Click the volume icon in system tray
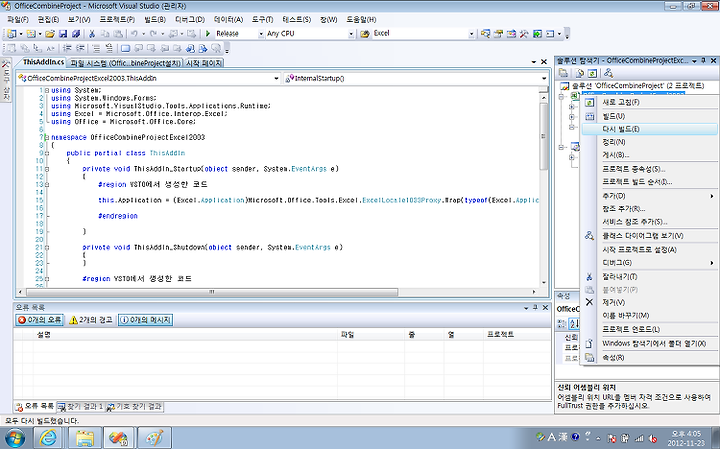720x449 pixels. [652, 438]
